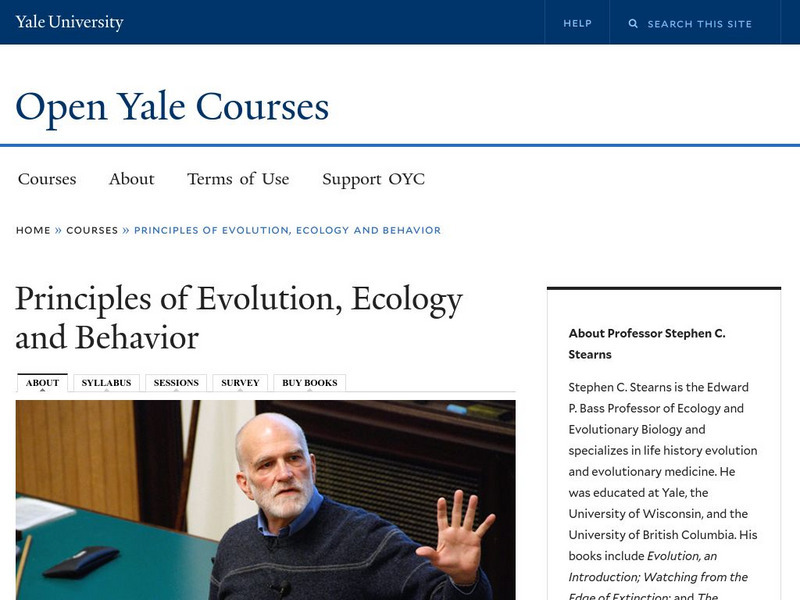Open the About menu item
Screen dimensions: 800x600
click(x=131, y=179)
